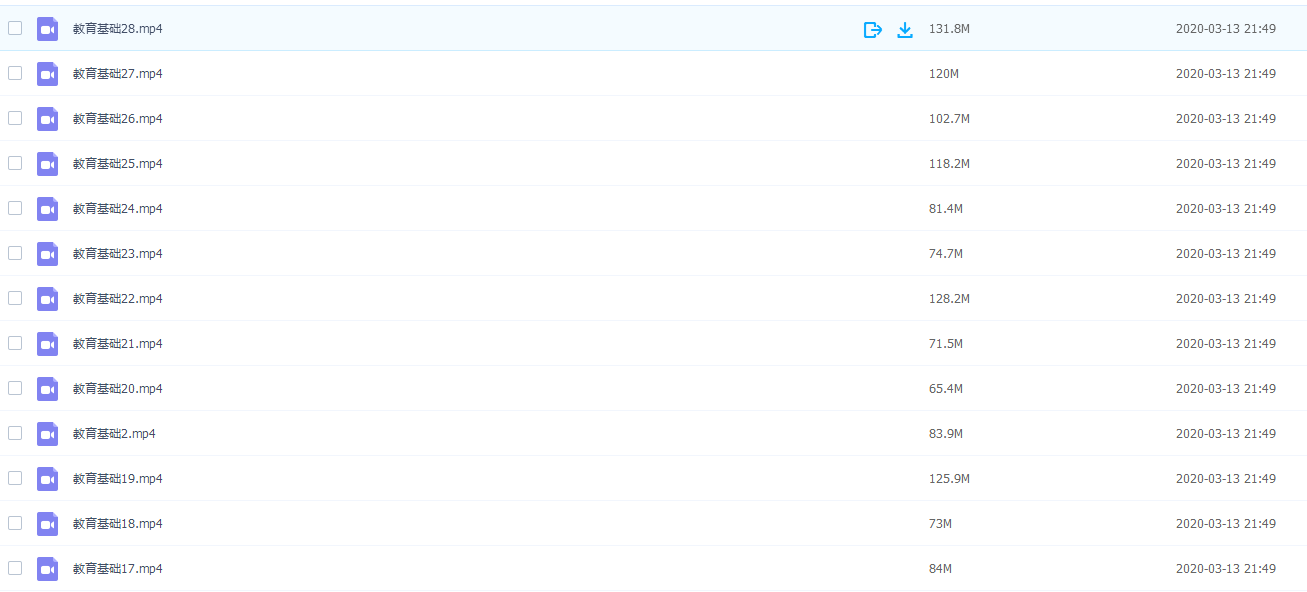The width and height of the screenshot is (1307, 592).
Task: Click the video file icon for 教育基础25.mp4
Action: (x=47, y=164)
